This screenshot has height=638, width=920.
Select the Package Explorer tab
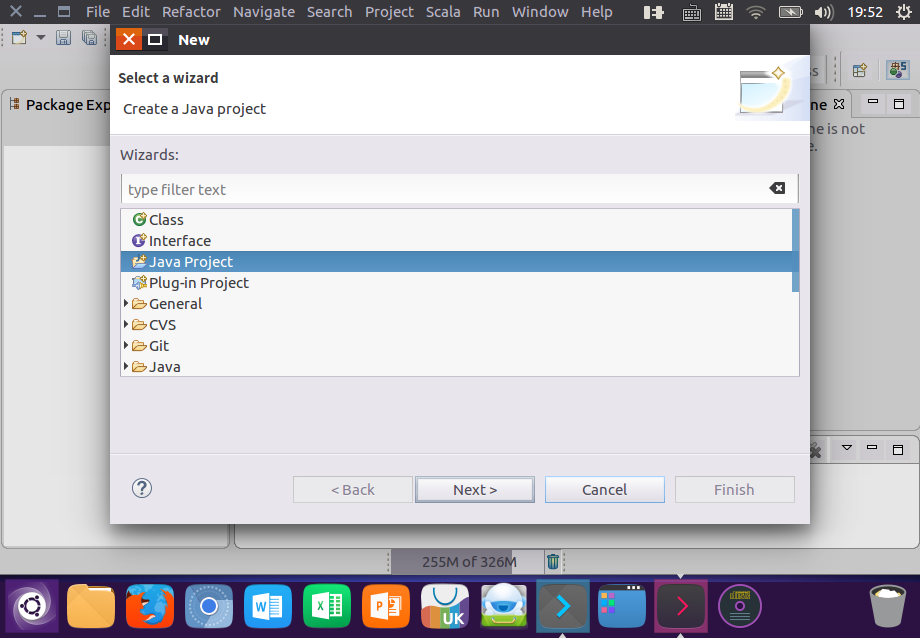[x=60, y=104]
